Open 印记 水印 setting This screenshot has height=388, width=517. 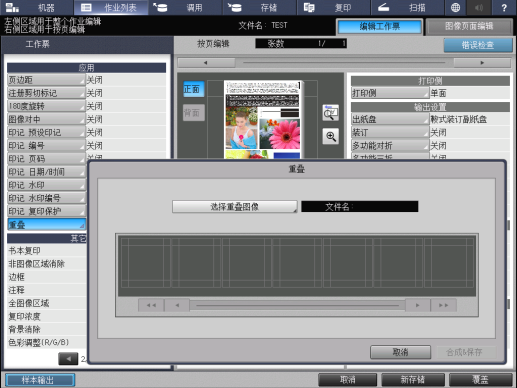(x=46, y=185)
